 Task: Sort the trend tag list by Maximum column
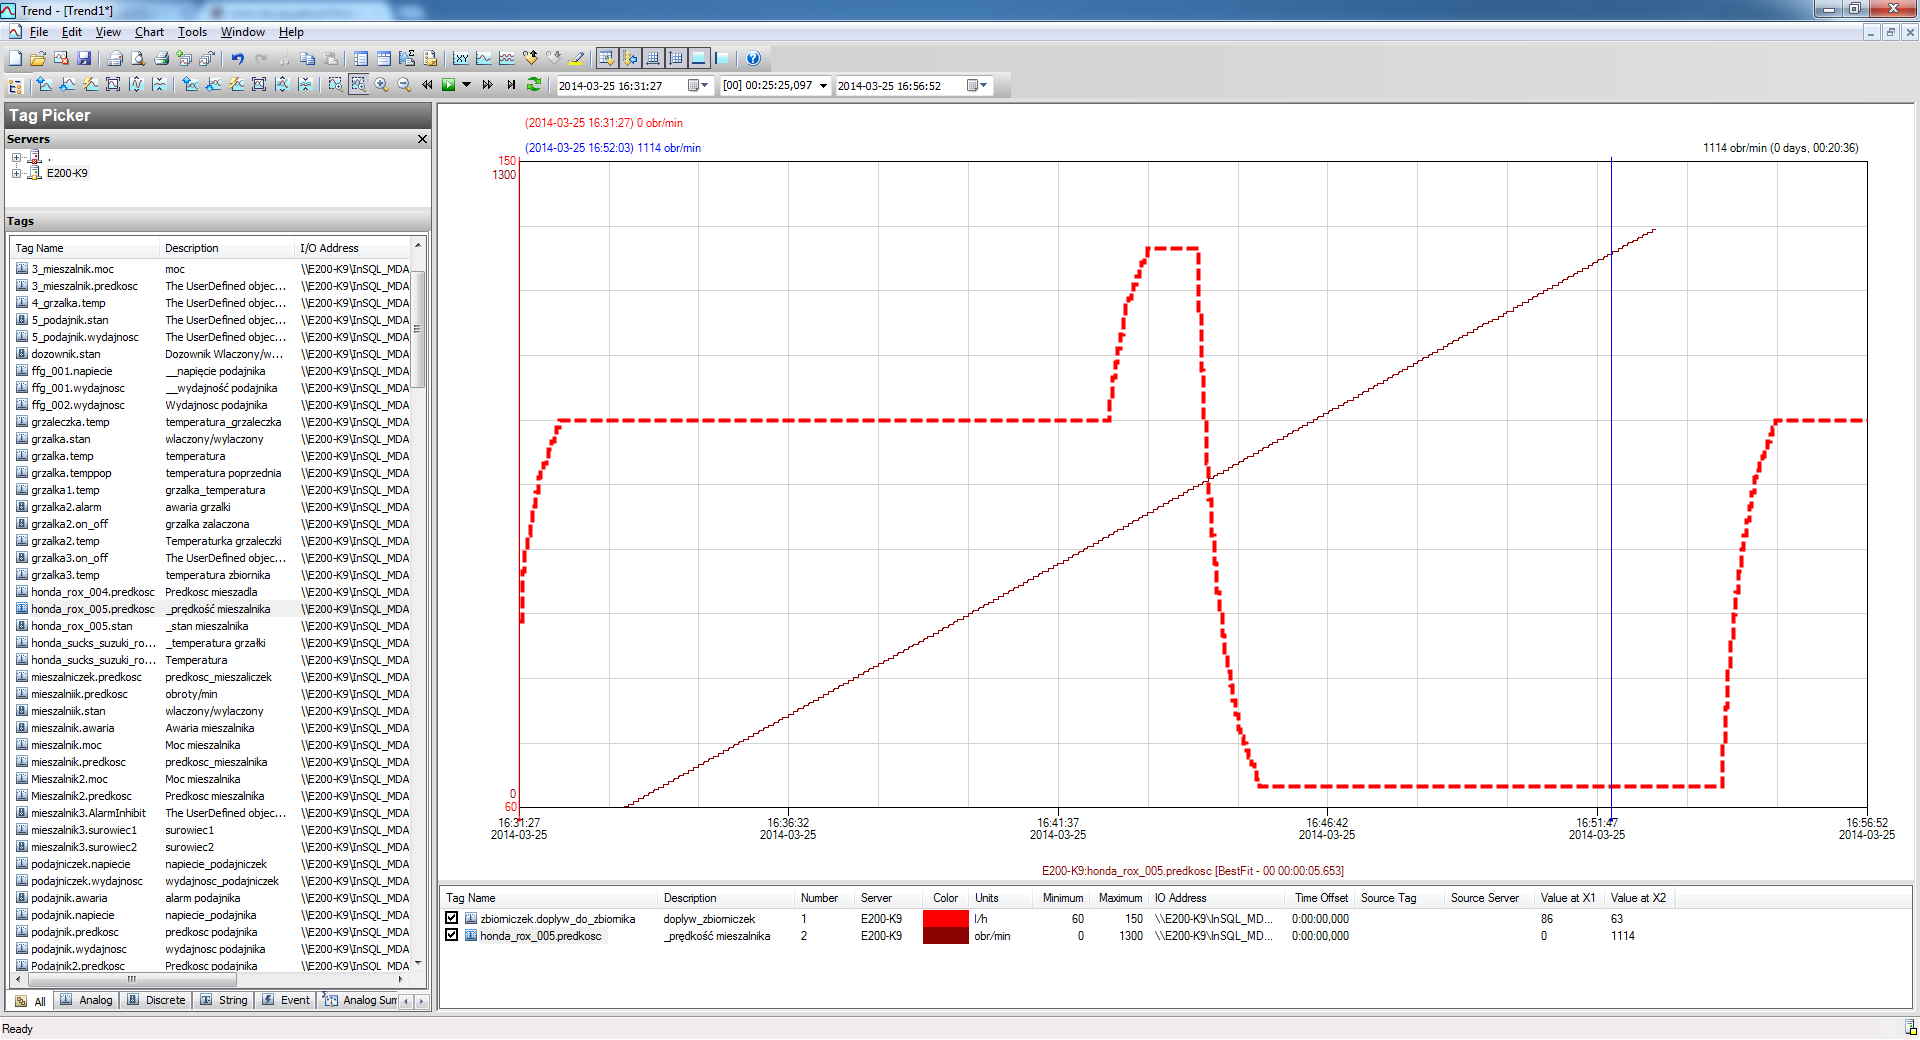point(1120,898)
